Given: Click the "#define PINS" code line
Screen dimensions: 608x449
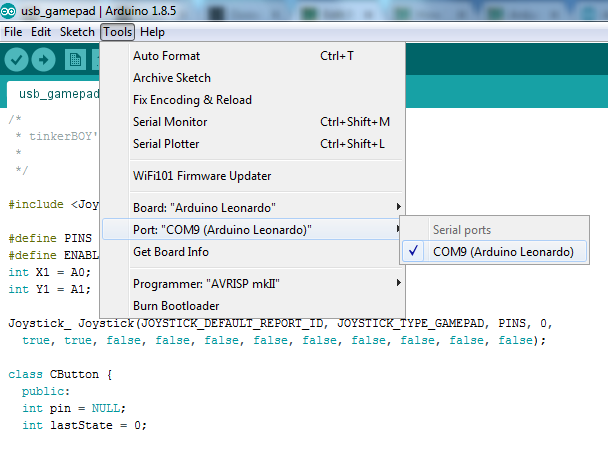Looking at the screenshot, I should [x=50, y=238].
